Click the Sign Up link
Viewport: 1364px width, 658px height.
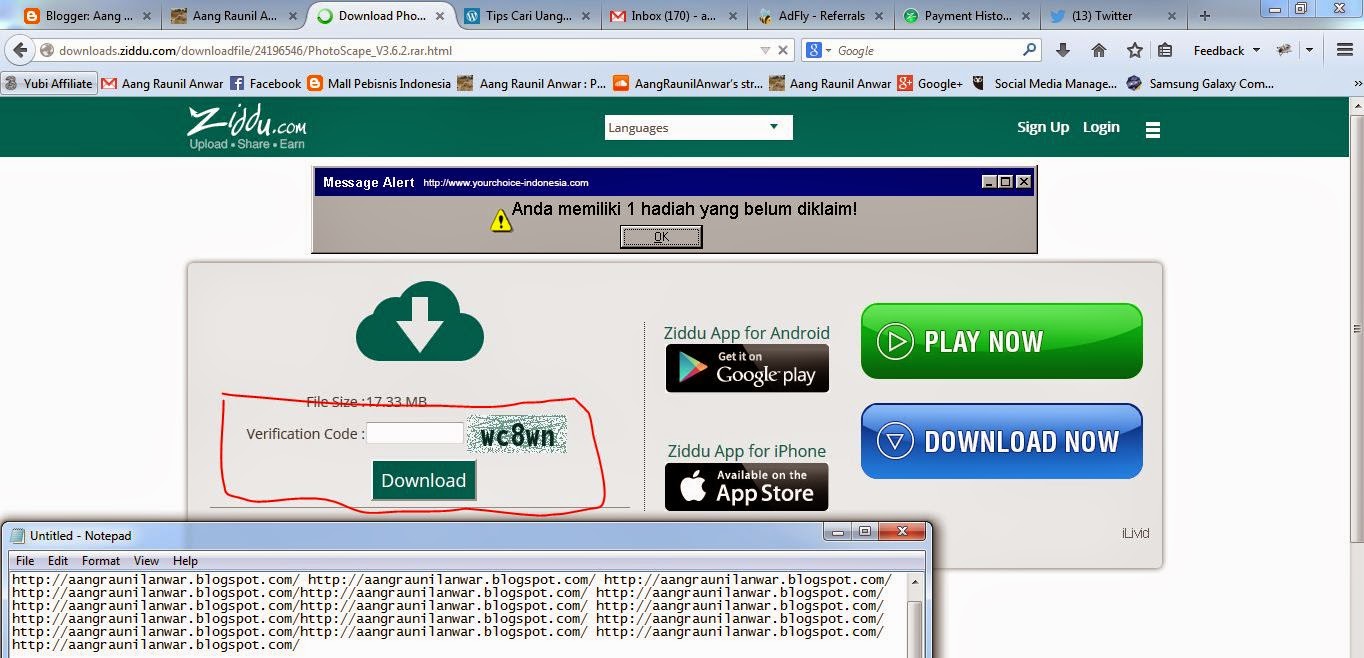point(1043,127)
